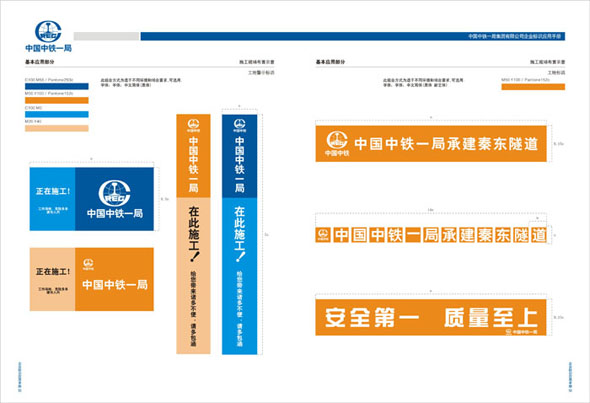
Task: Click 正在施工! on the light blue panel
Action: [x=53, y=191]
